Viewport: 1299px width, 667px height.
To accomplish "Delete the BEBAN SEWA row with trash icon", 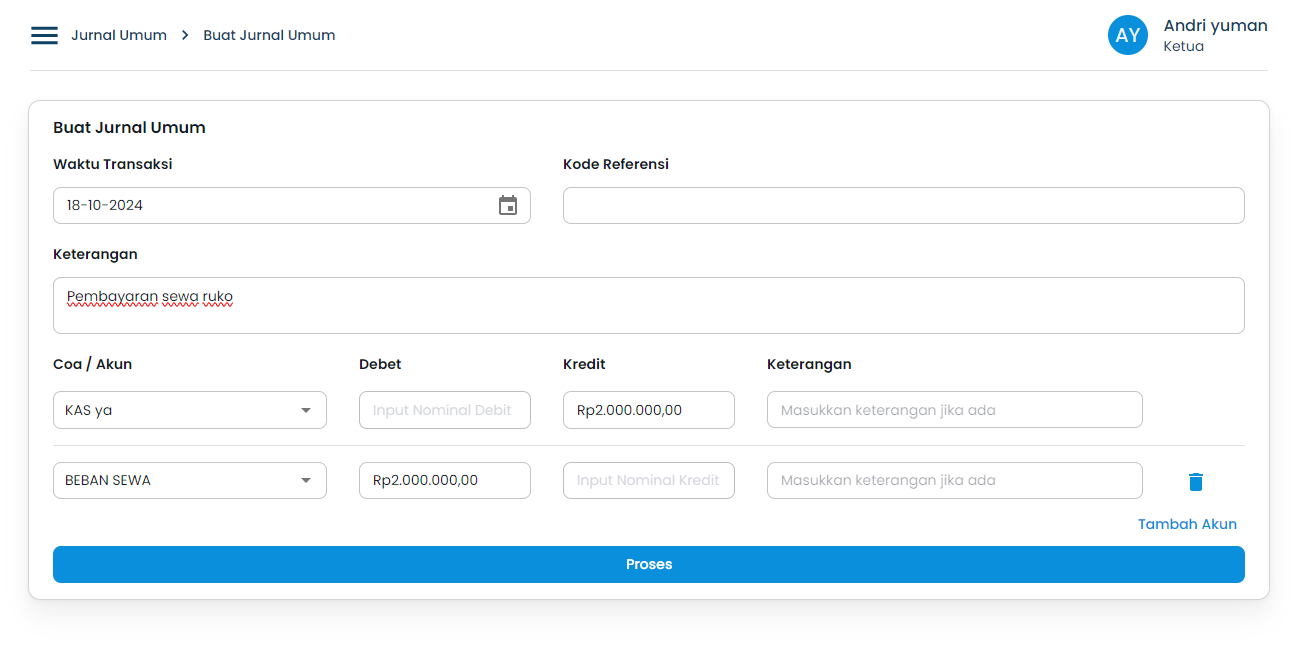I will tap(1195, 481).
